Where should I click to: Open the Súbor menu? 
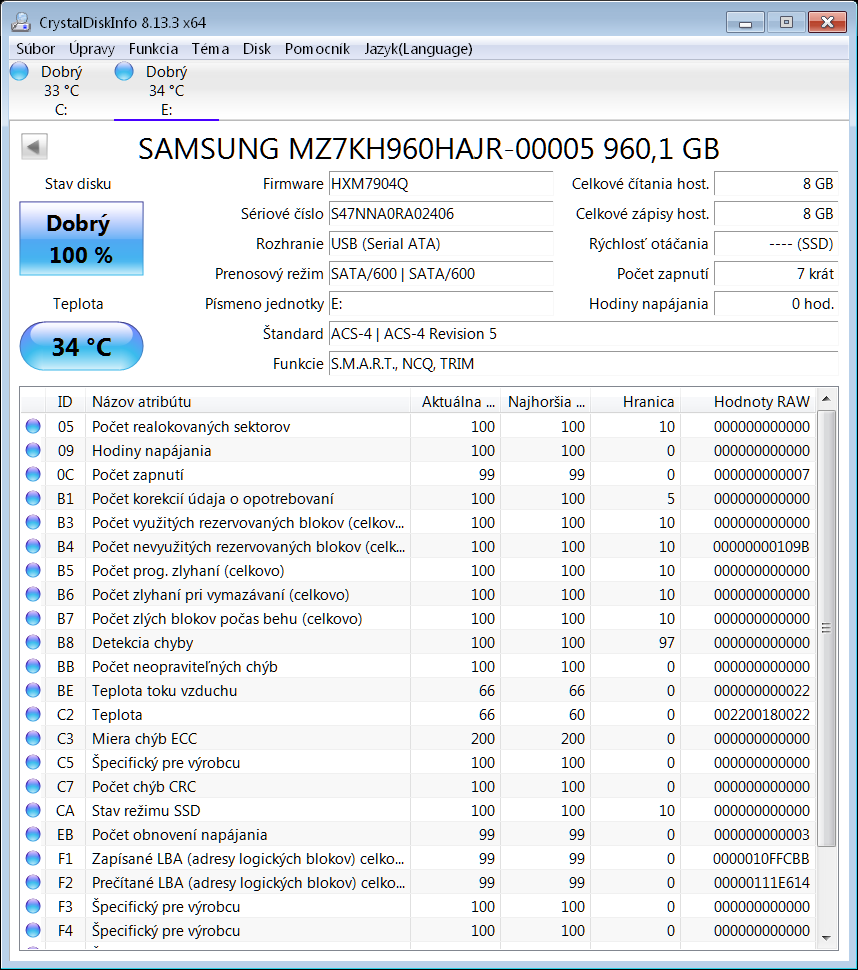(35, 49)
